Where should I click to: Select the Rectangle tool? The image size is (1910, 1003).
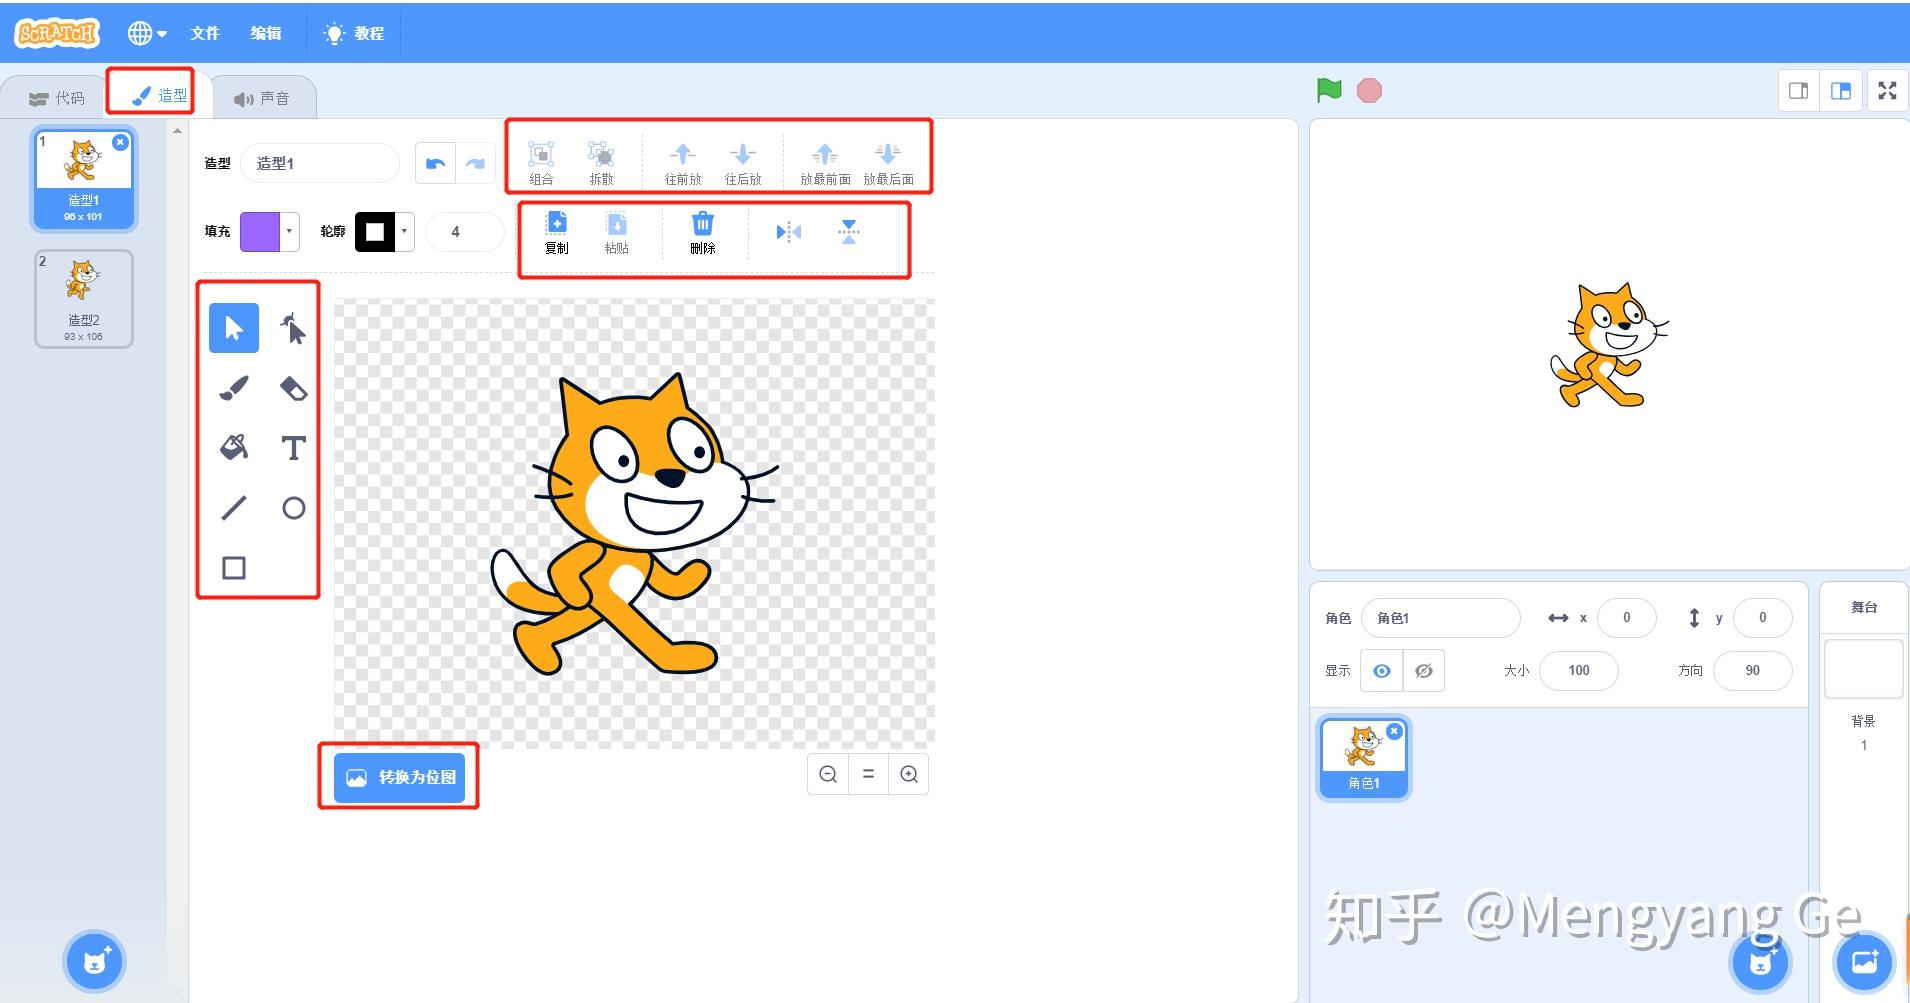point(234,568)
